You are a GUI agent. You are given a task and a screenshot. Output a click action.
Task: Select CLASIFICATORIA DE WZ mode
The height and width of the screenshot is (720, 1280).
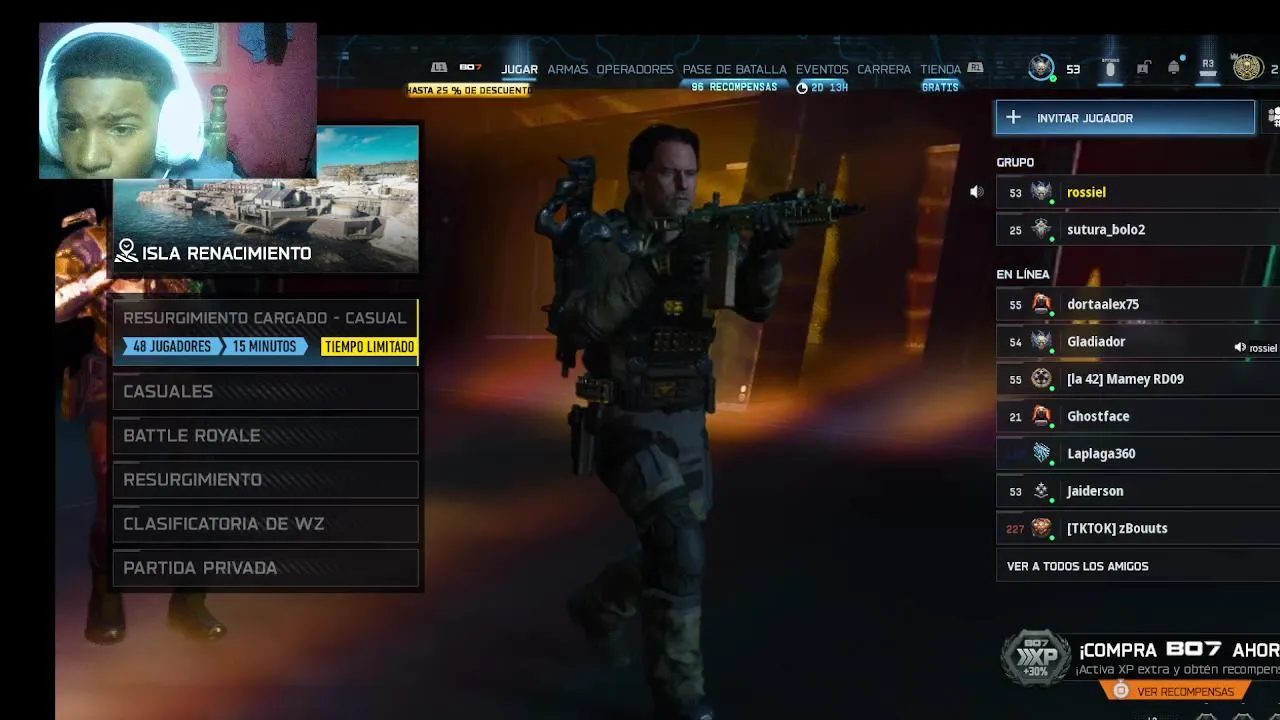point(265,523)
